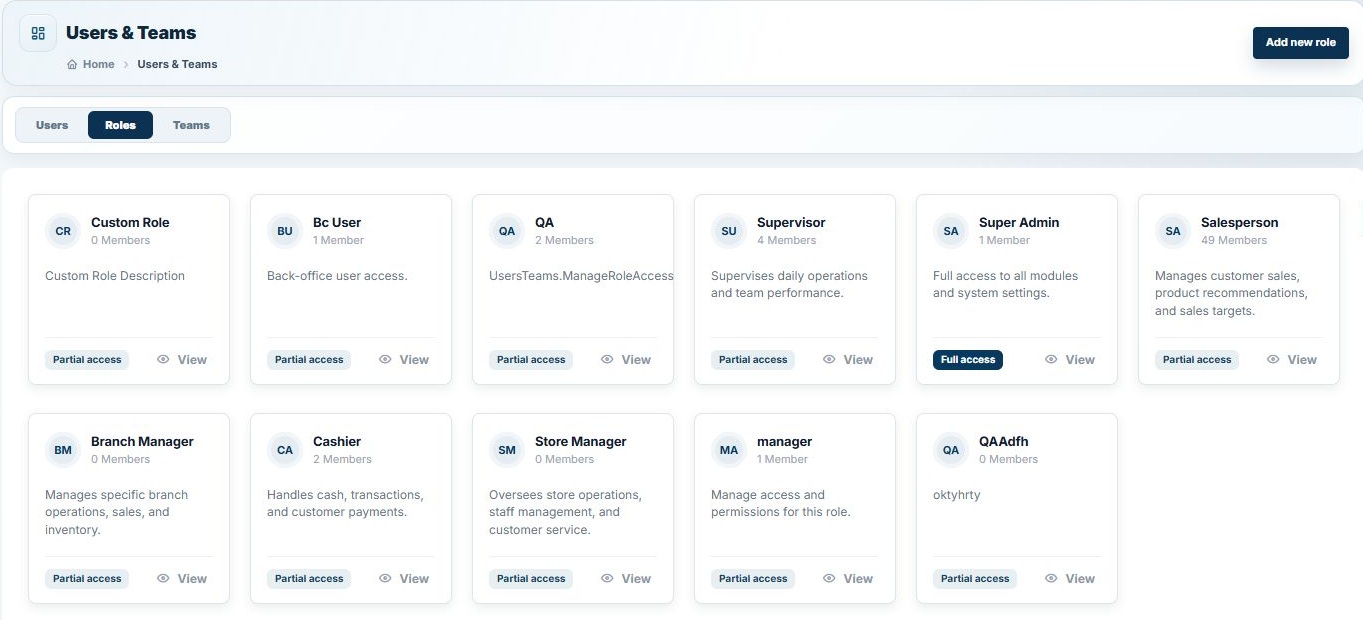
Task: Click the Supervisor role title
Action: coord(791,223)
